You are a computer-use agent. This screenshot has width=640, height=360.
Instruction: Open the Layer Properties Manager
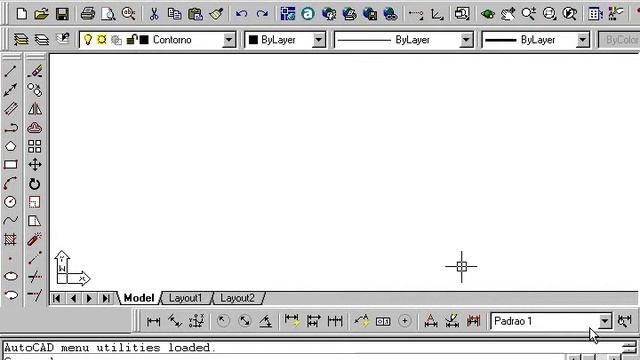click(x=21, y=40)
